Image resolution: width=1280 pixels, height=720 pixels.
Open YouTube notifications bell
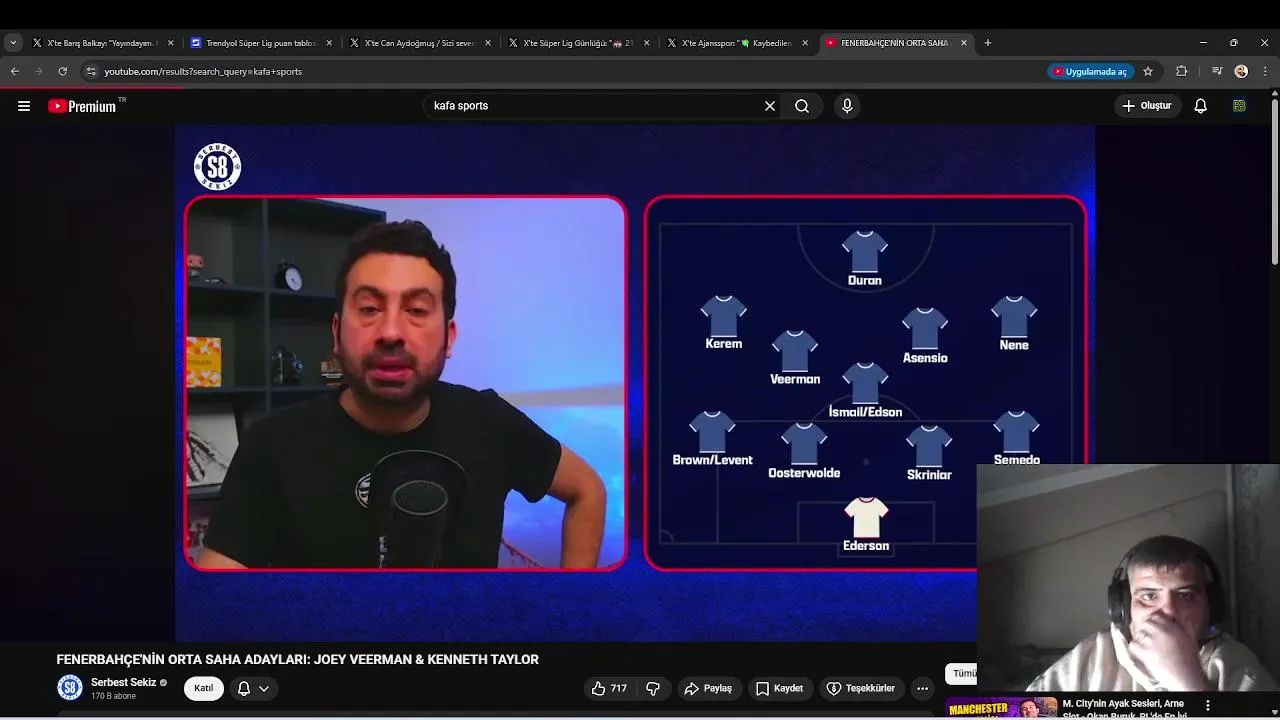[x=1201, y=106]
